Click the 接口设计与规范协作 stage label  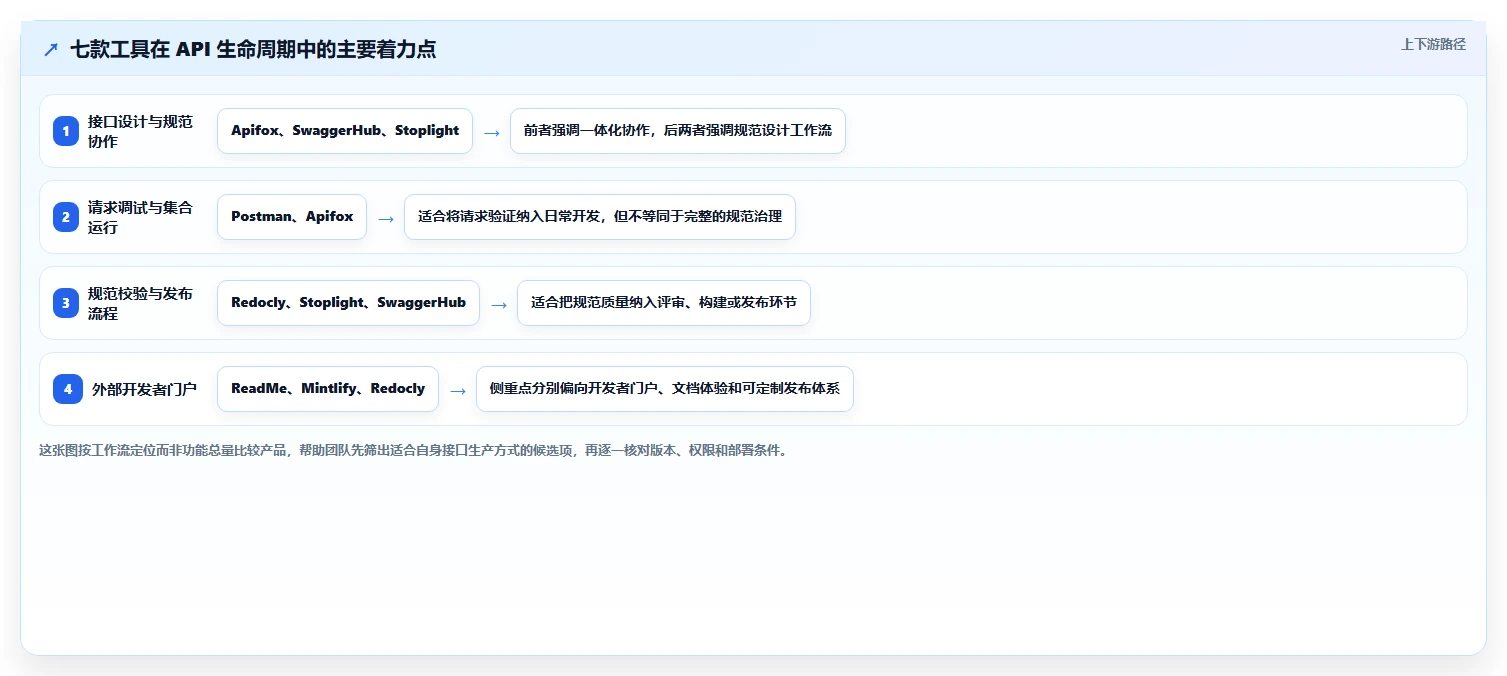[141, 131]
